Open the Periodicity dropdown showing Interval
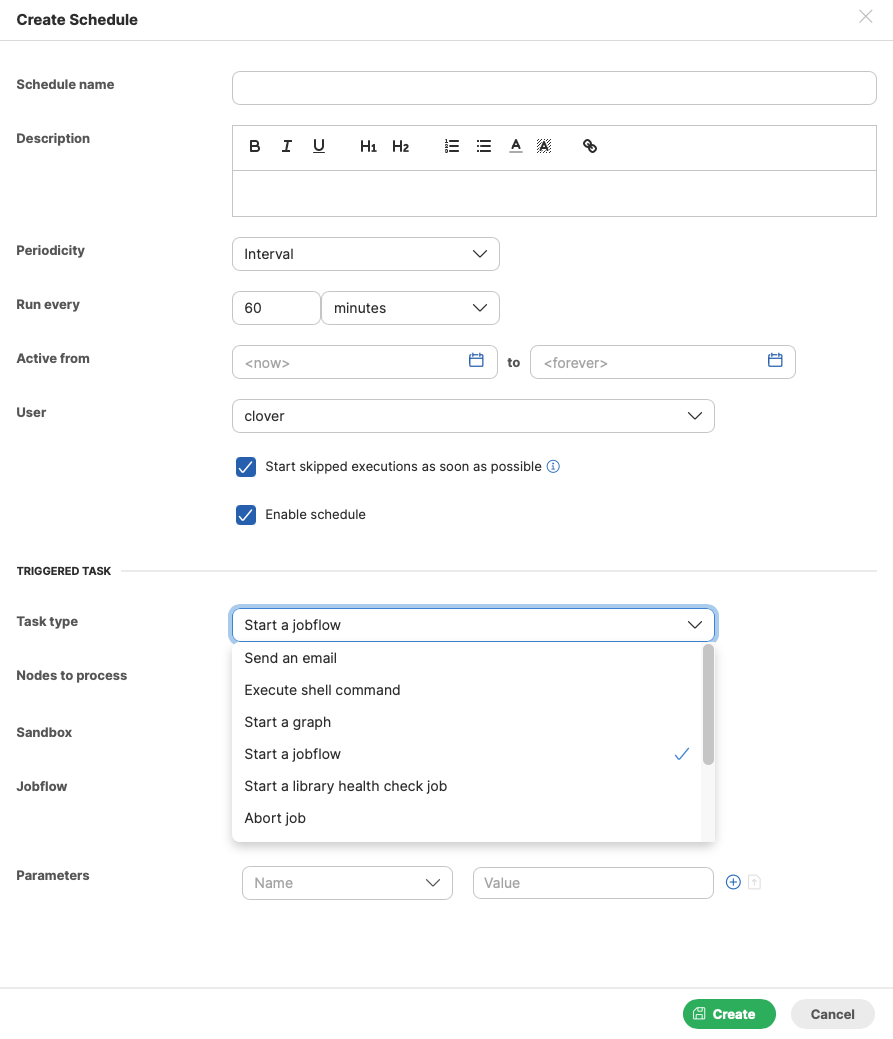 [365, 254]
